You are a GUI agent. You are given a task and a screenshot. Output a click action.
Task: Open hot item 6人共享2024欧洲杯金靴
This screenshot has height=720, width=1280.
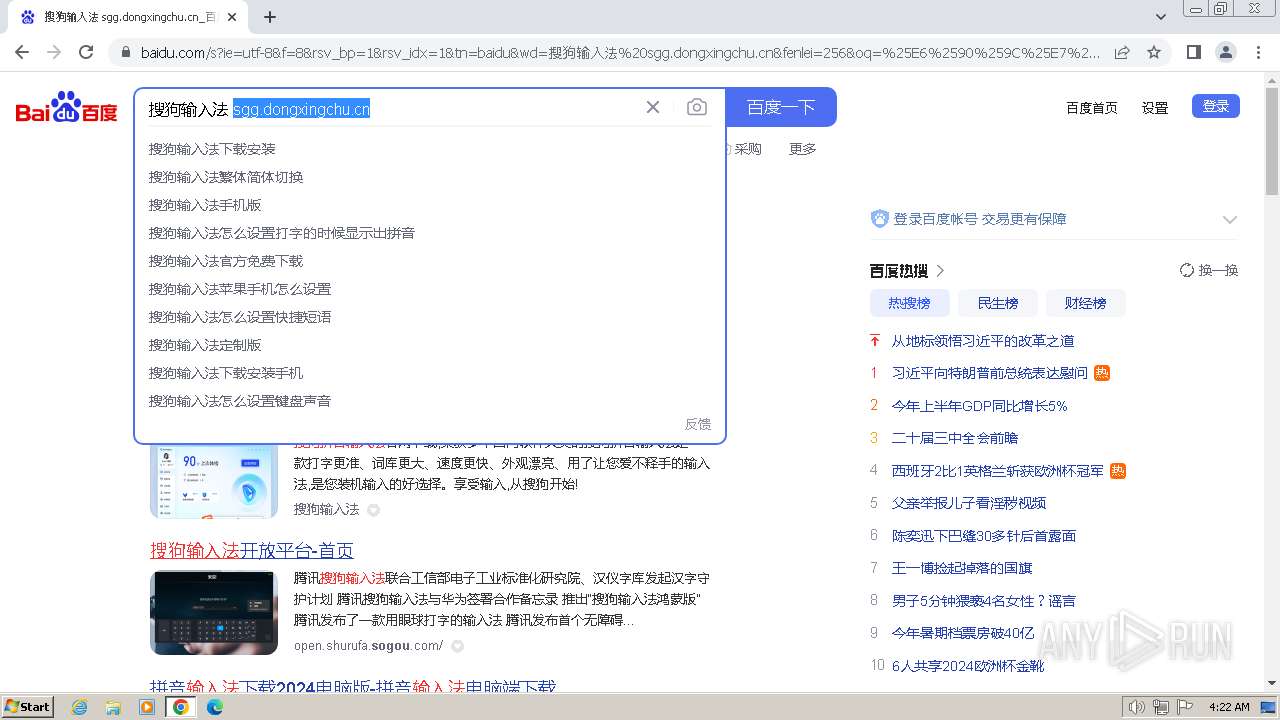pyautogui.click(x=968, y=666)
